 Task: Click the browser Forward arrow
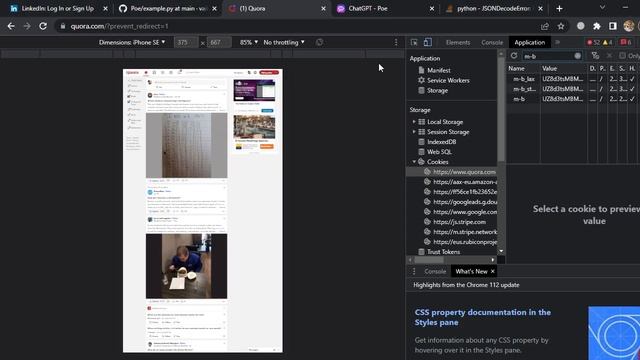click(x=27, y=26)
